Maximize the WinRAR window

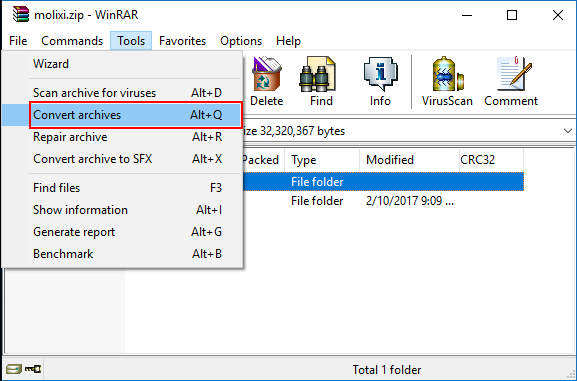pos(512,15)
